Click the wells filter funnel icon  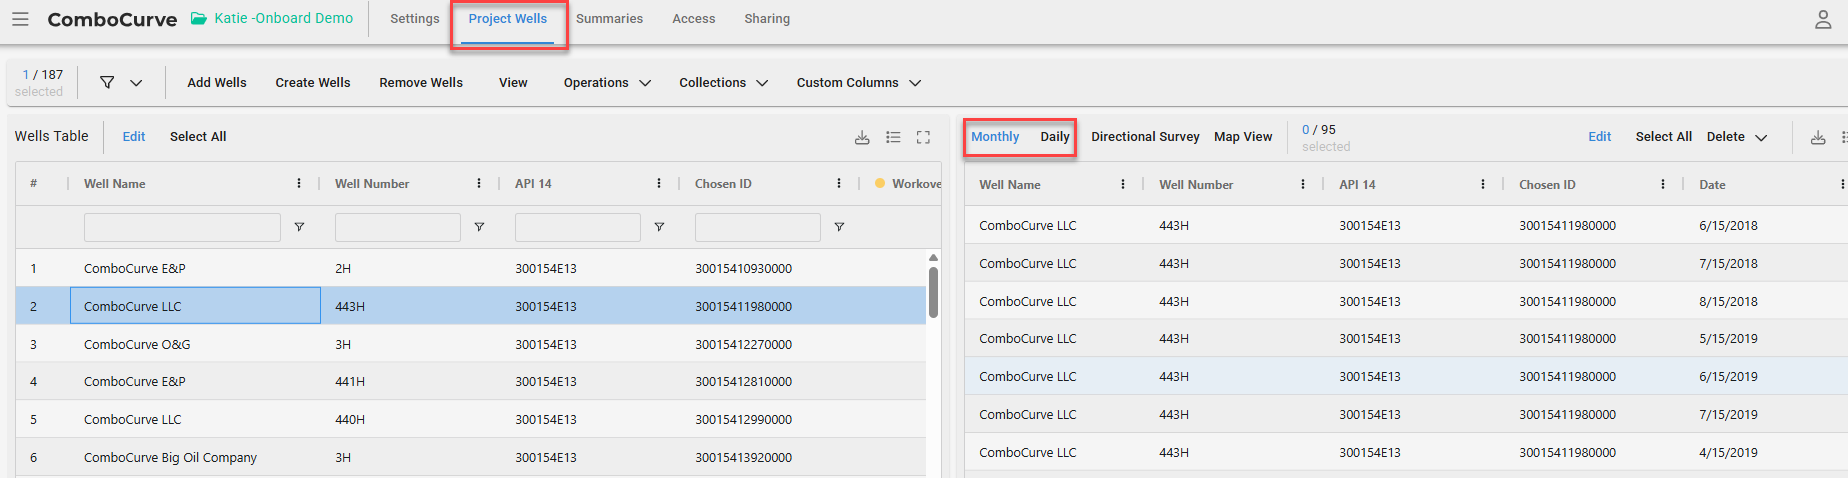coord(107,83)
